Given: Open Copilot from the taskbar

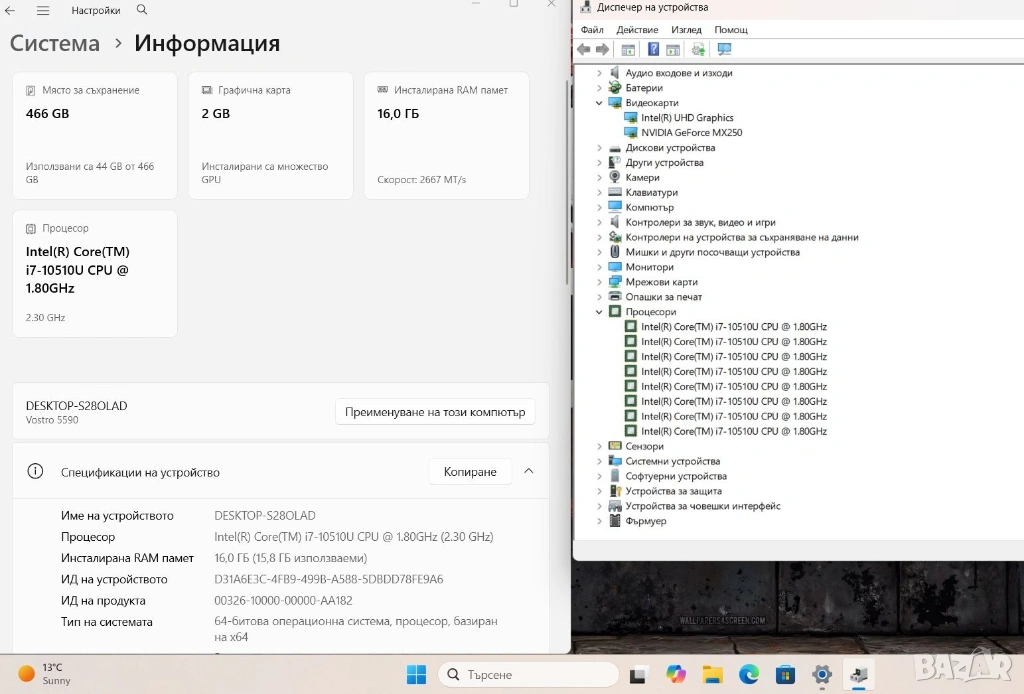Looking at the screenshot, I should [x=676, y=675].
